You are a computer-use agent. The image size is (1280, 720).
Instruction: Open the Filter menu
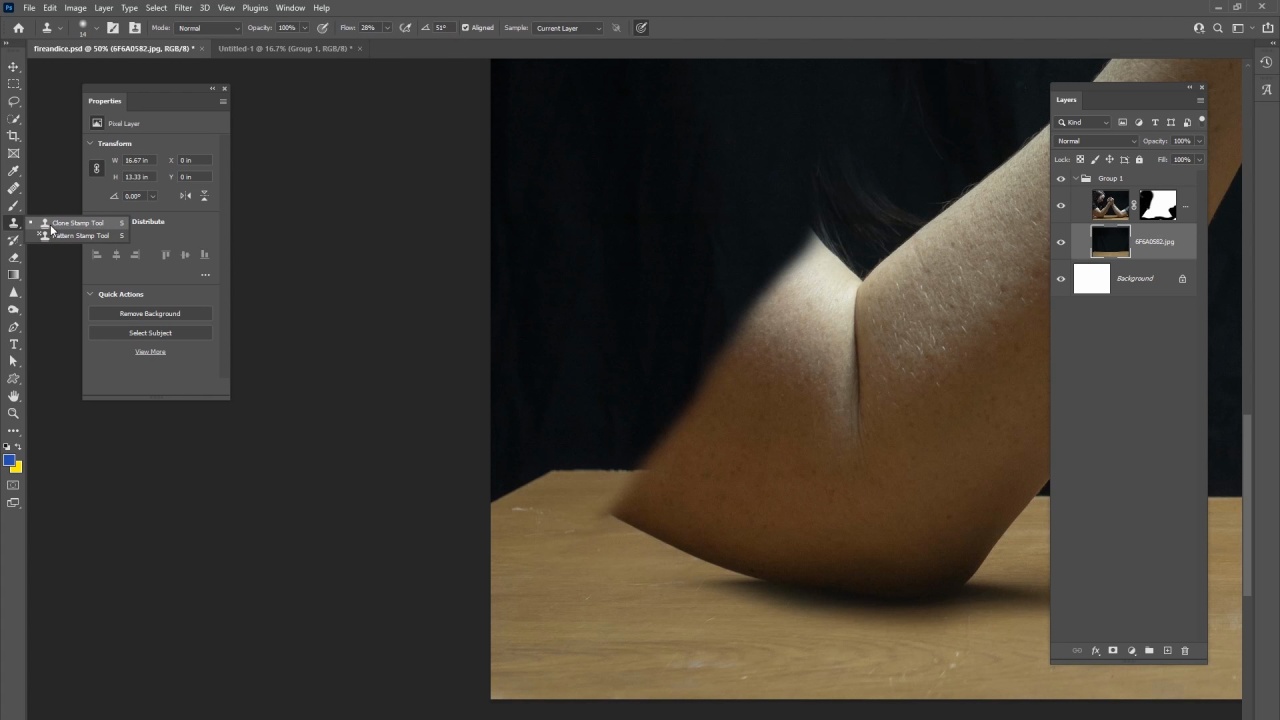(x=183, y=8)
